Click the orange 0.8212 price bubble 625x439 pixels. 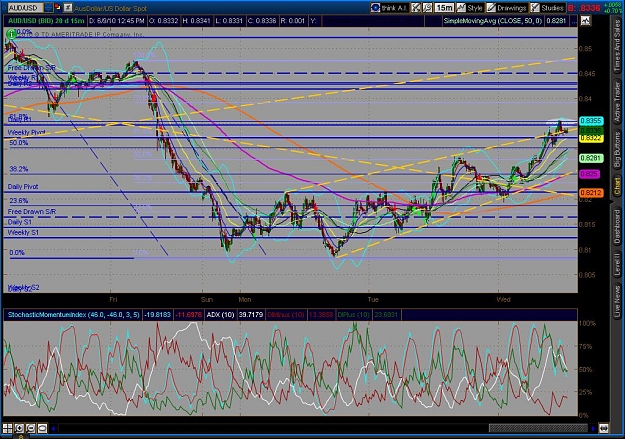[x=591, y=193]
